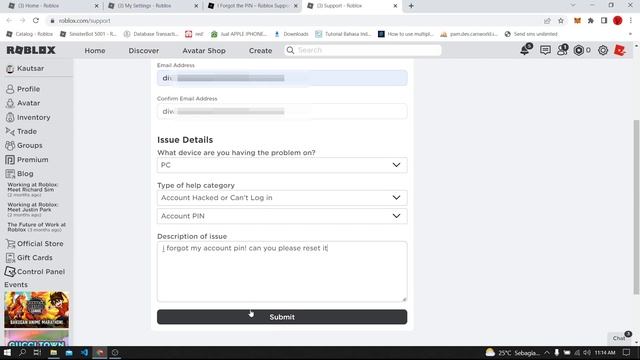Open the Roblox notifications bell
The height and width of the screenshot is (360, 640).
(525, 50)
